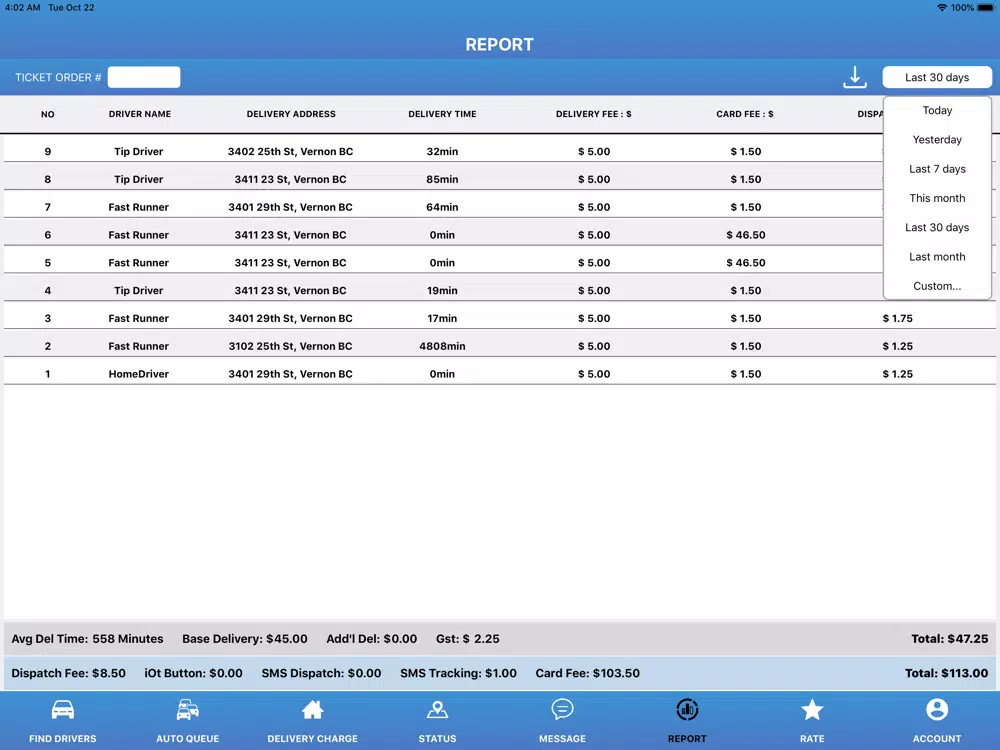
Task: Tap the 4:02 AM clock in status bar
Action: click(22, 8)
